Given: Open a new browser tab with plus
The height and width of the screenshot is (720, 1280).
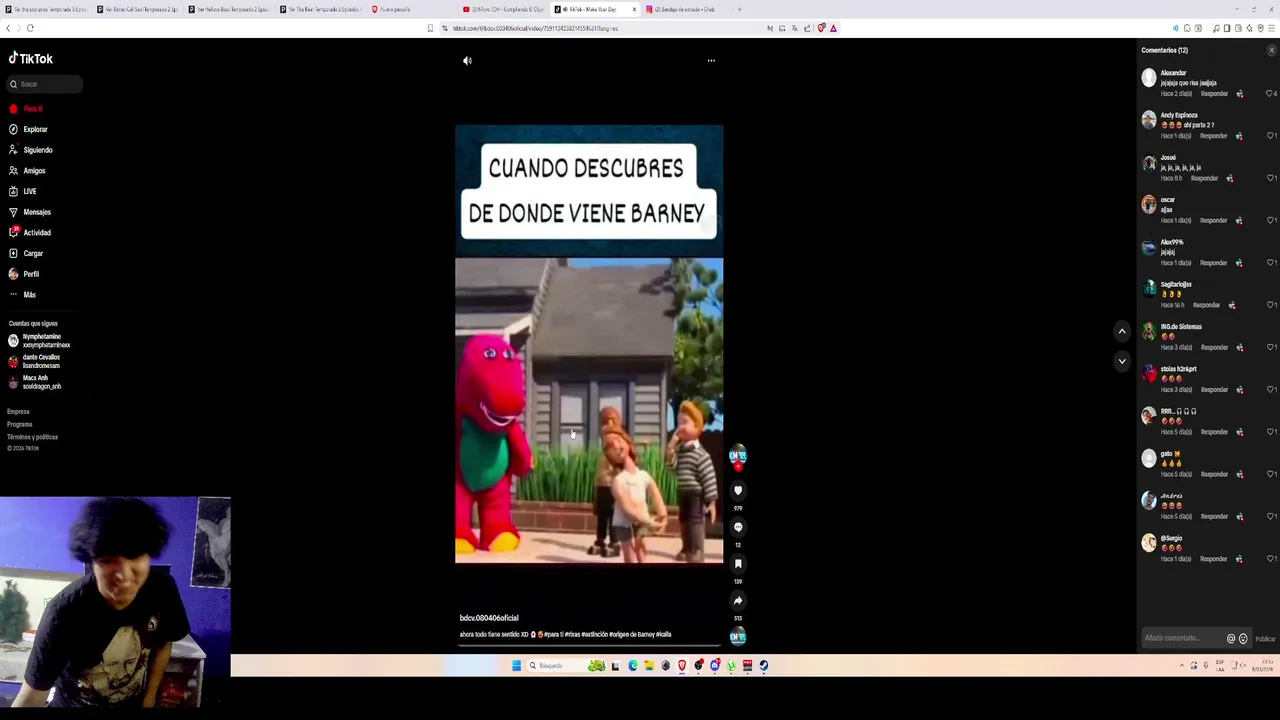Looking at the screenshot, I should [x=739, y=9].
